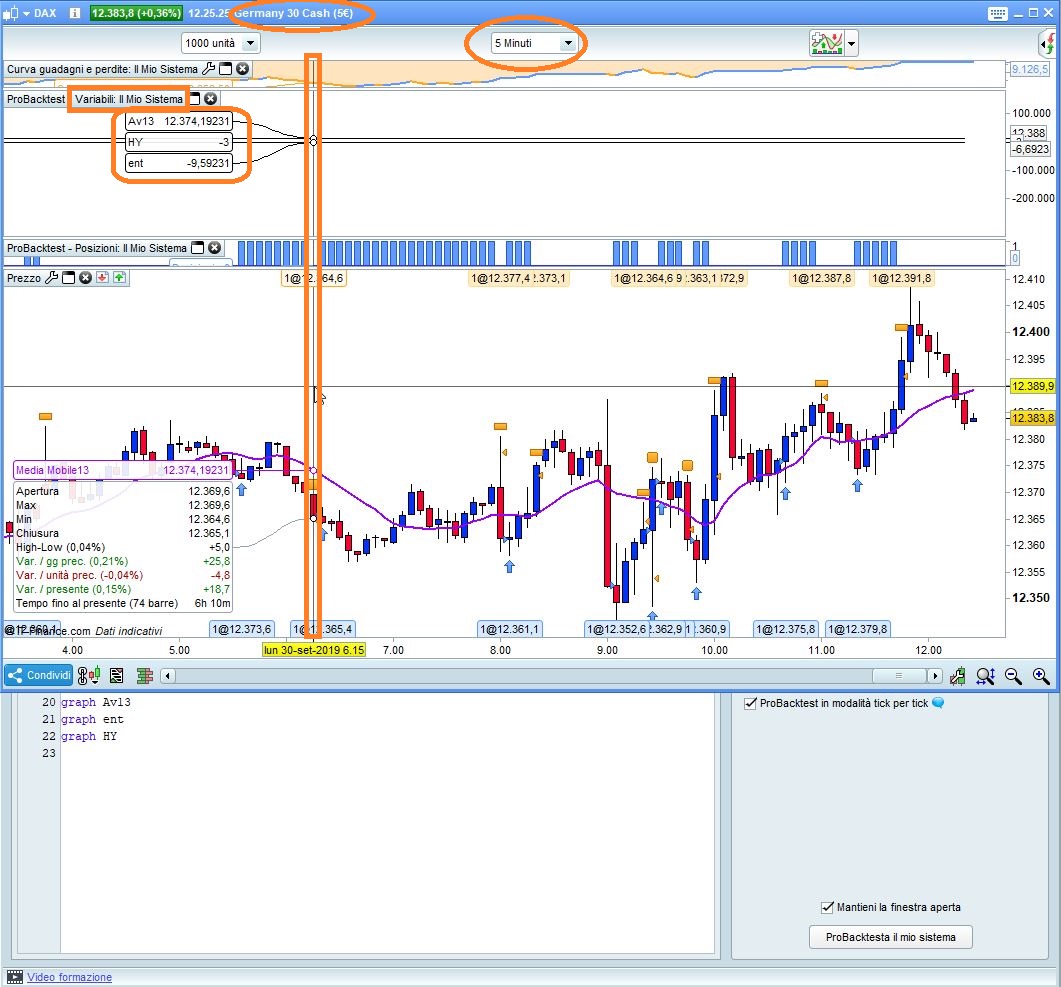1061x987 pixels.
Task: Click the ent variable value box
Action: pyautogui.click(x=179, y=163)
